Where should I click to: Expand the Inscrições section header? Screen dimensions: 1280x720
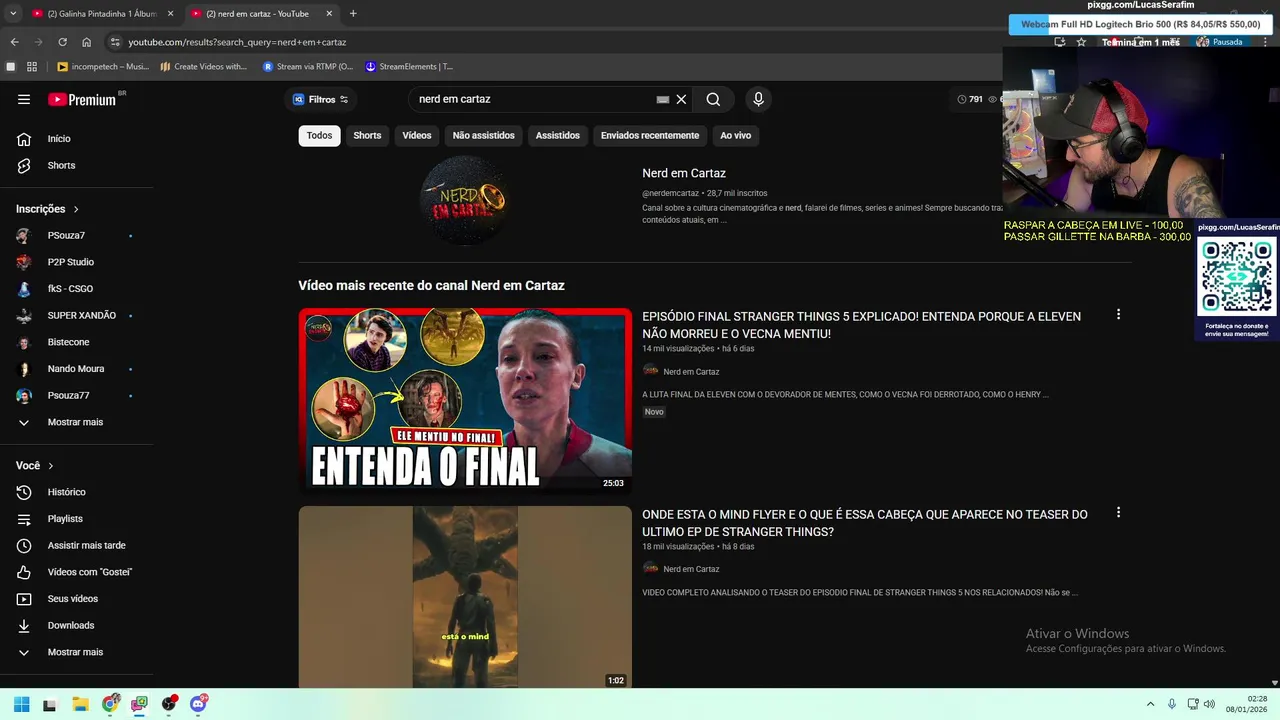coord(47,209)
